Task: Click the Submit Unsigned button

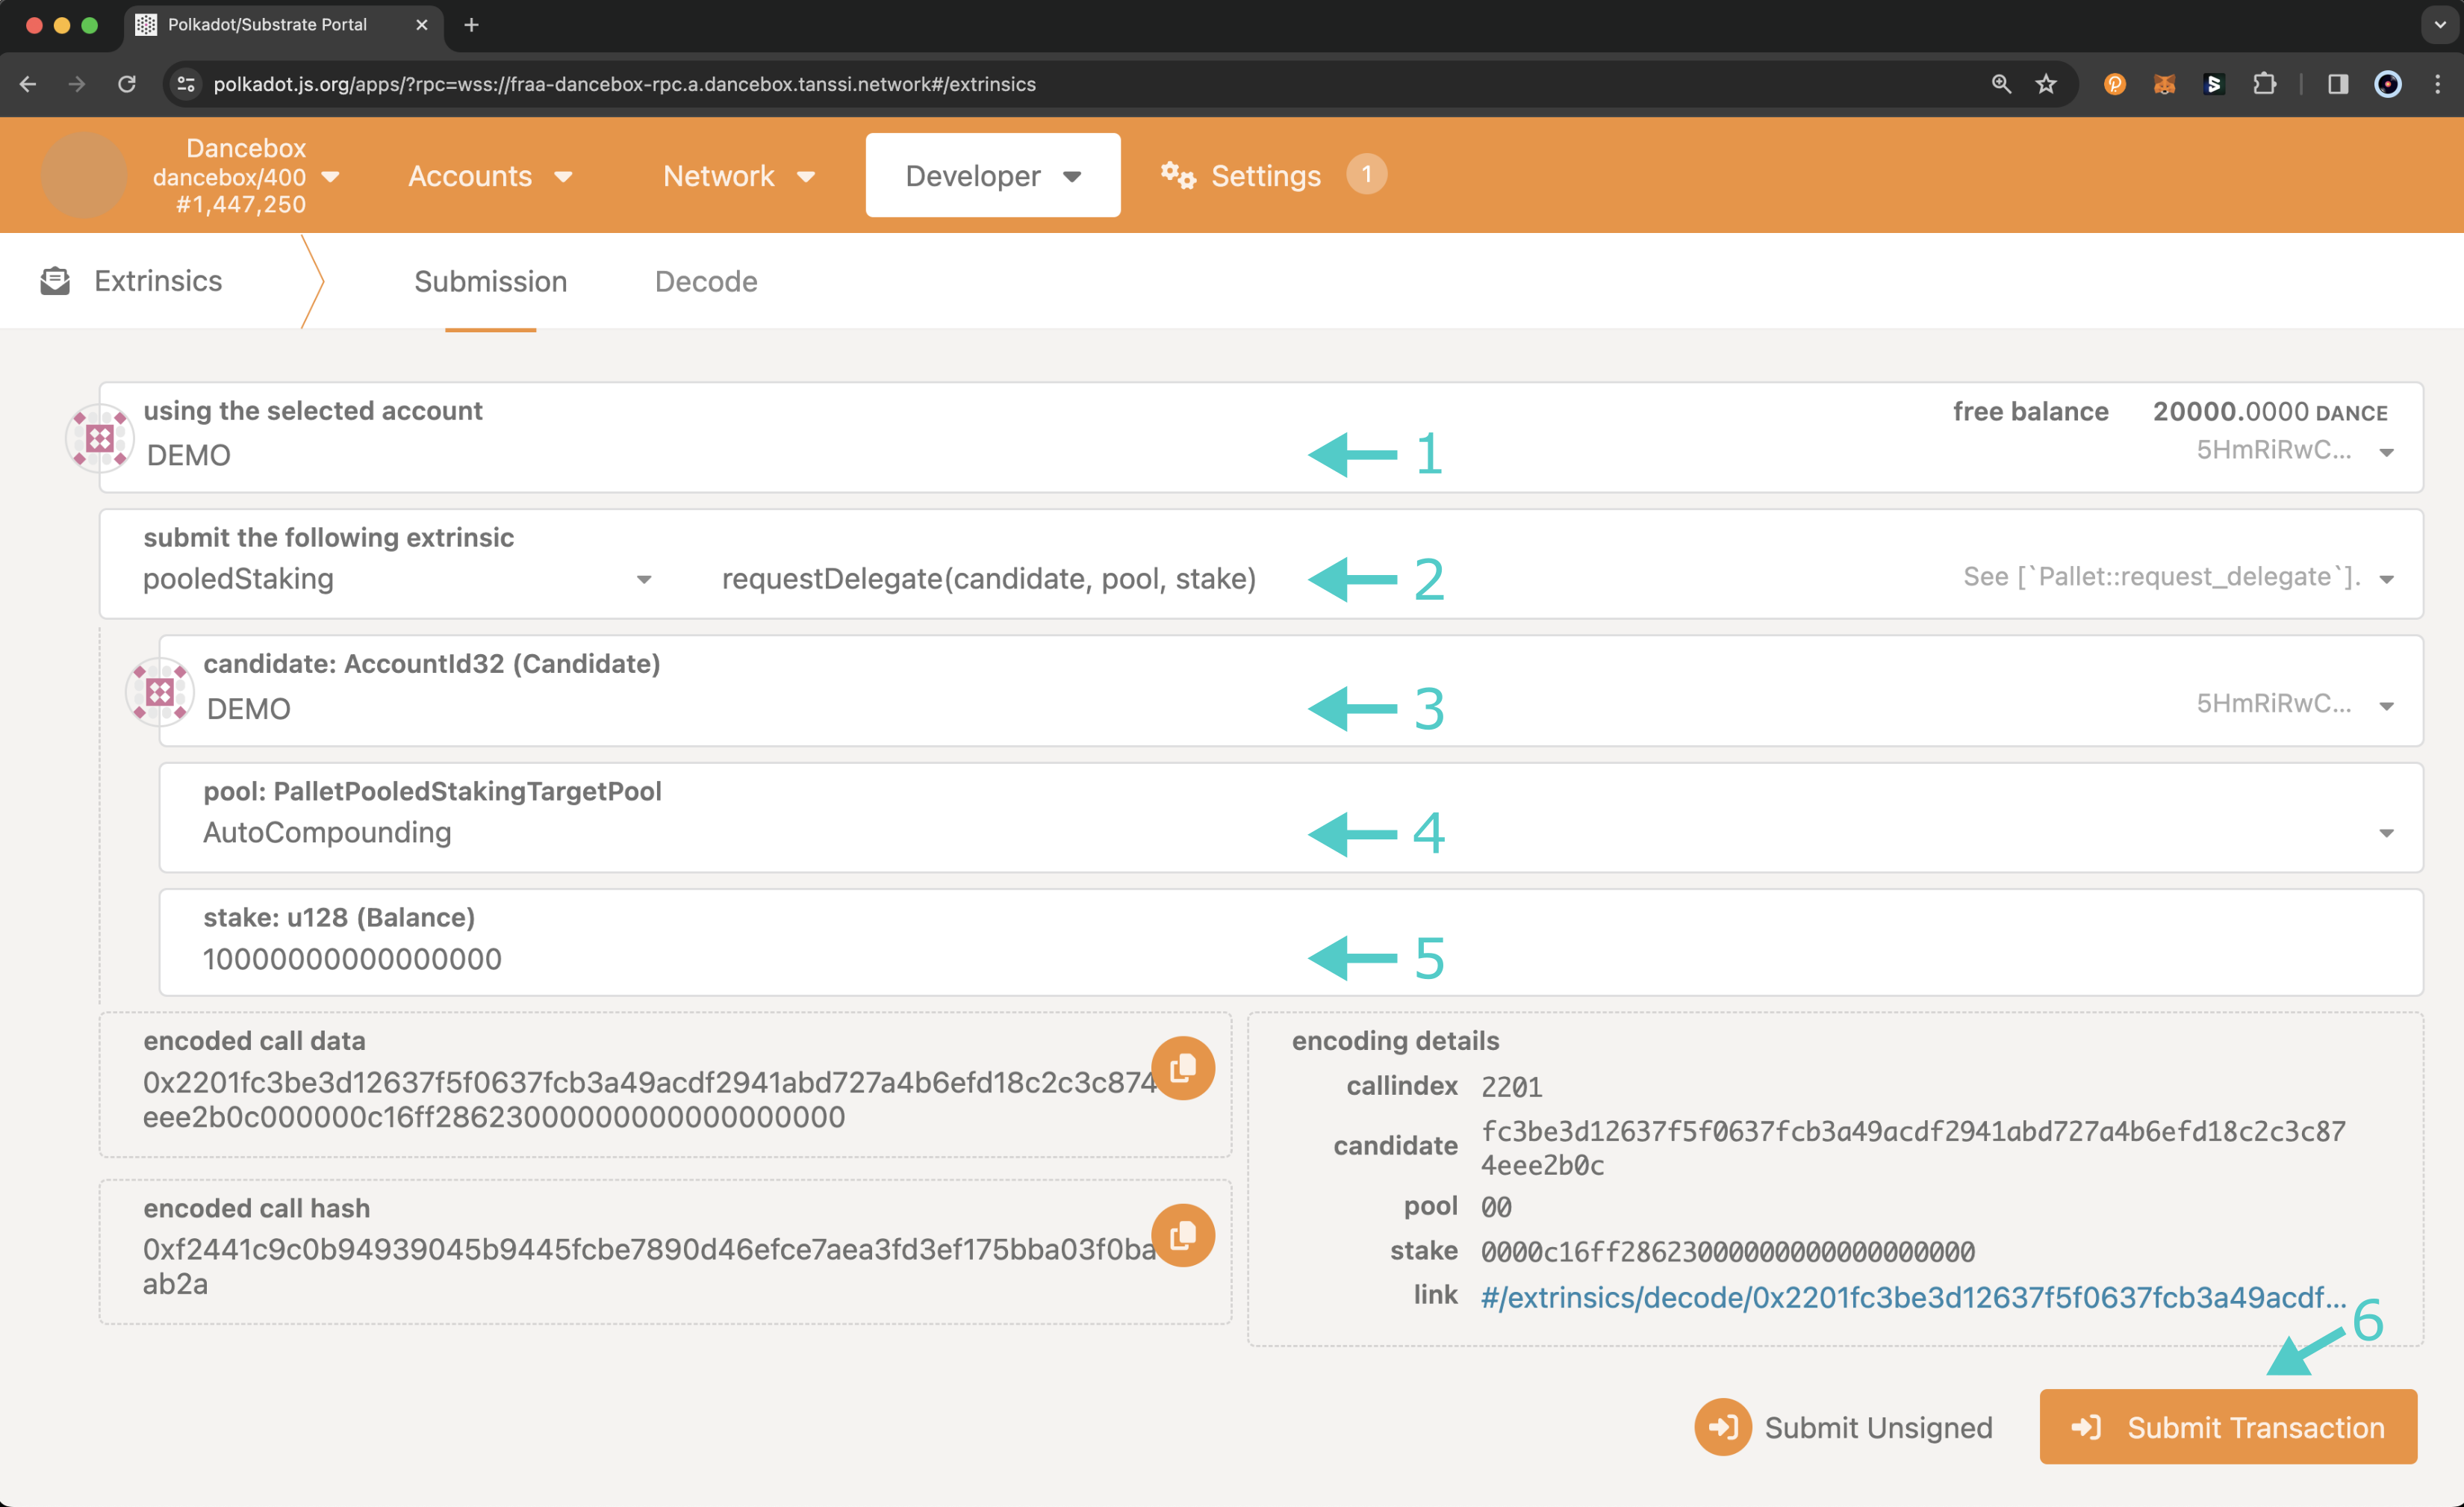Action: click(1843, 1427)
